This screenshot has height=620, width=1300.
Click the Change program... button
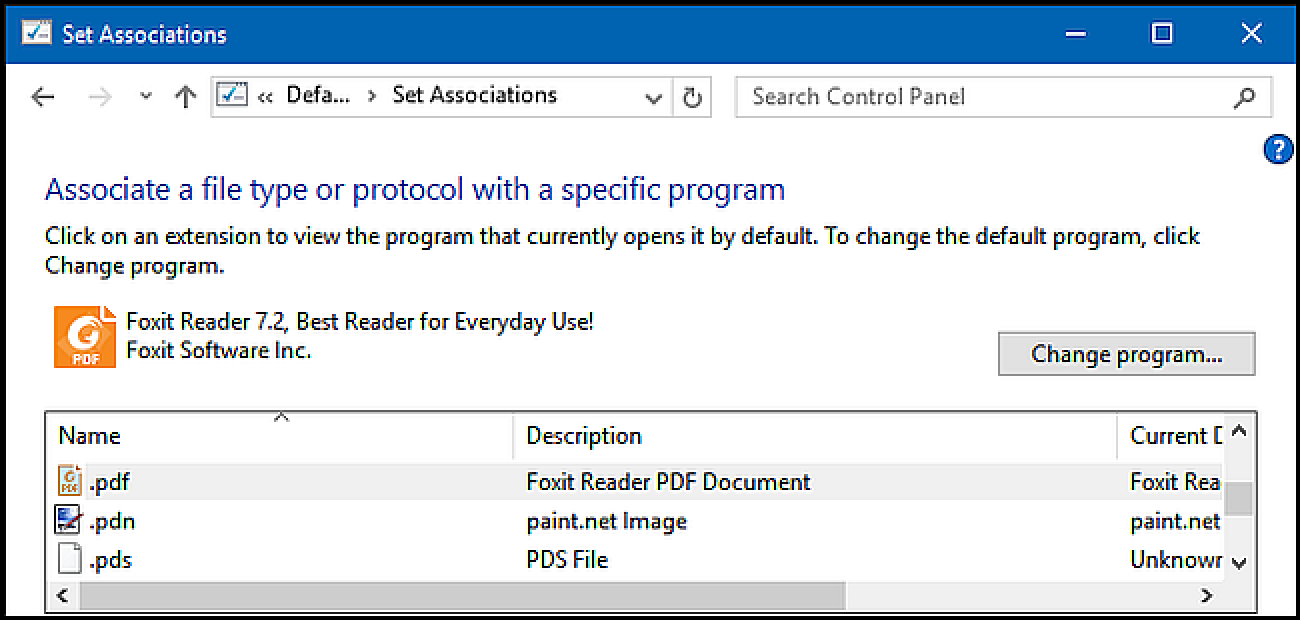click(1126, 354)
